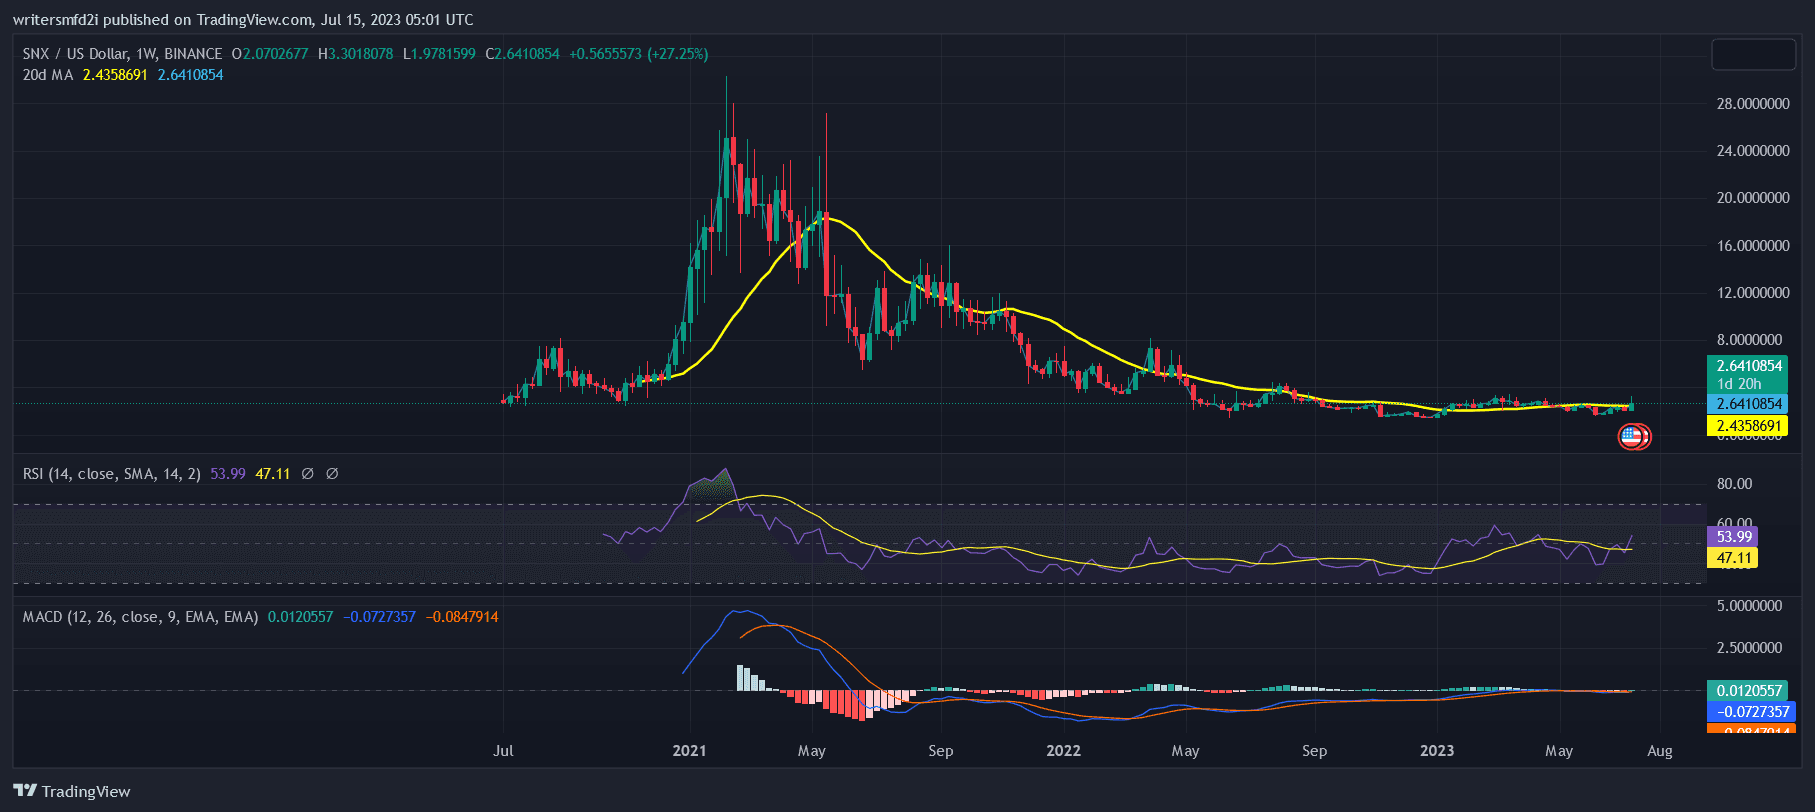
Task: Click the first empty-value symbol beside RSI
Action: (308, 474)
